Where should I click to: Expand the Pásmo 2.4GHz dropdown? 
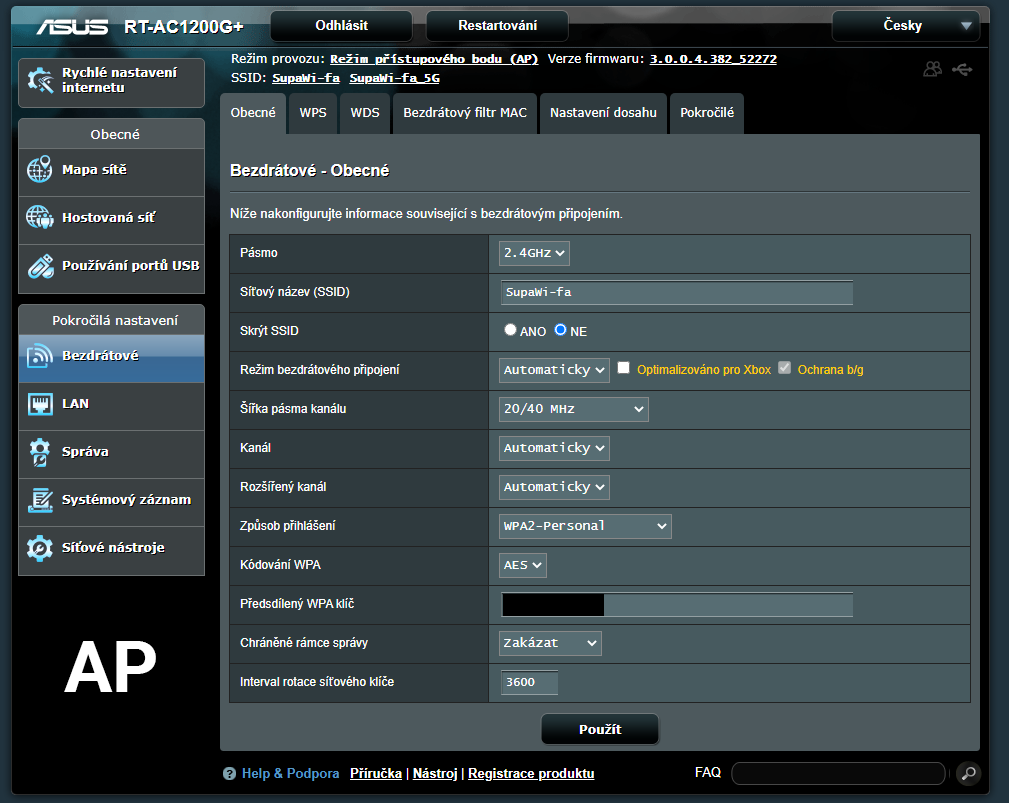pos(534,254)
